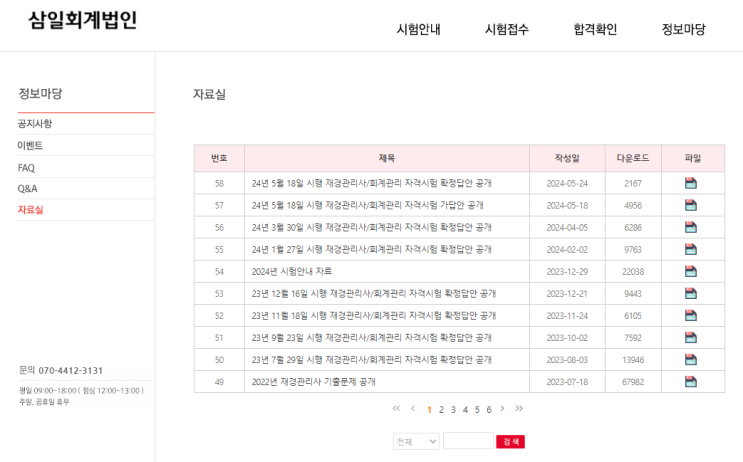The image size is (743, 462).
Task: Click date cell 2024-05-24
Action: (567, 183)
